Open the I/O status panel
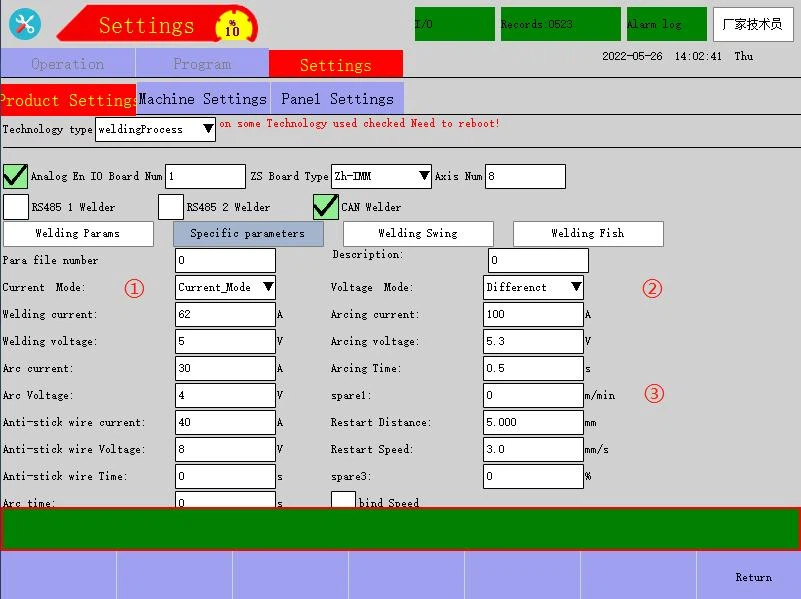The height and width of the screenshot is (599, 801). click(454, 24)
